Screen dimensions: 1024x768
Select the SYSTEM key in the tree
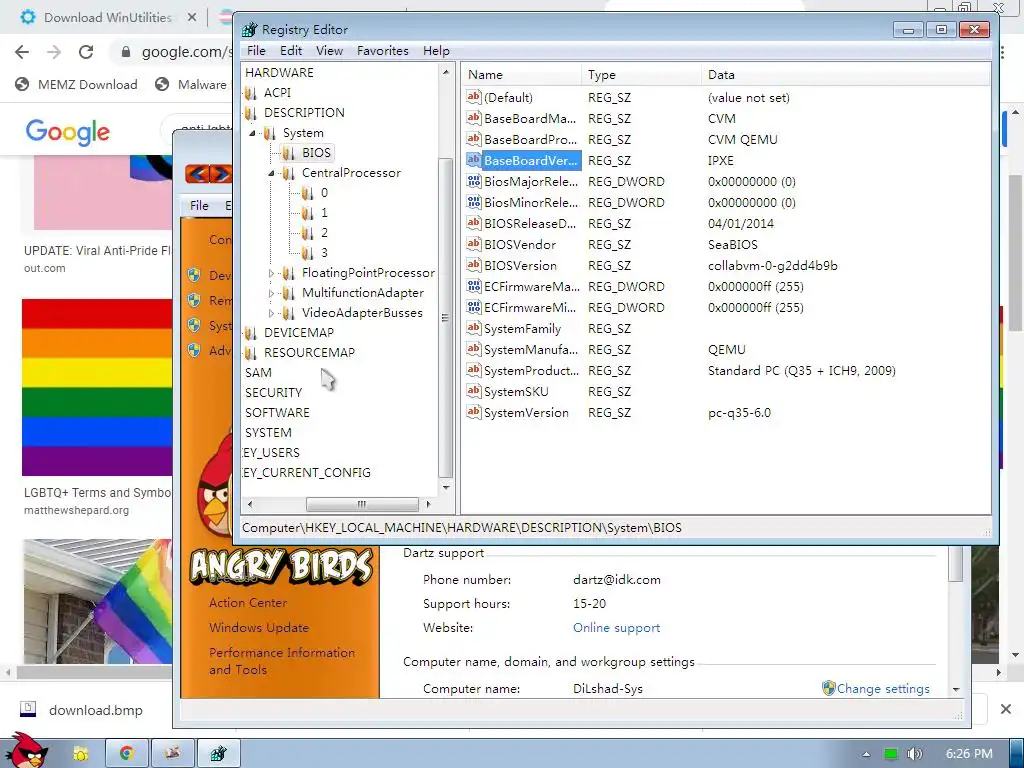268,433
